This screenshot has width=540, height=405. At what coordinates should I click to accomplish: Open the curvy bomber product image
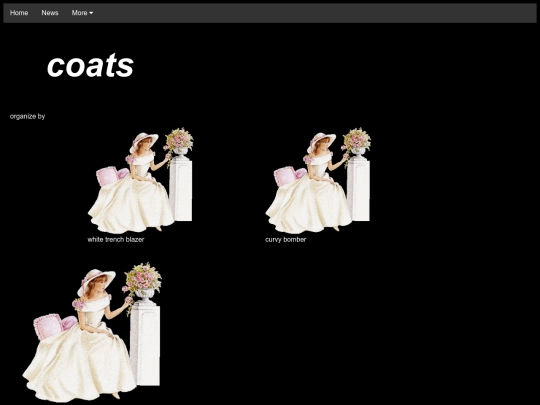(318, 180)
